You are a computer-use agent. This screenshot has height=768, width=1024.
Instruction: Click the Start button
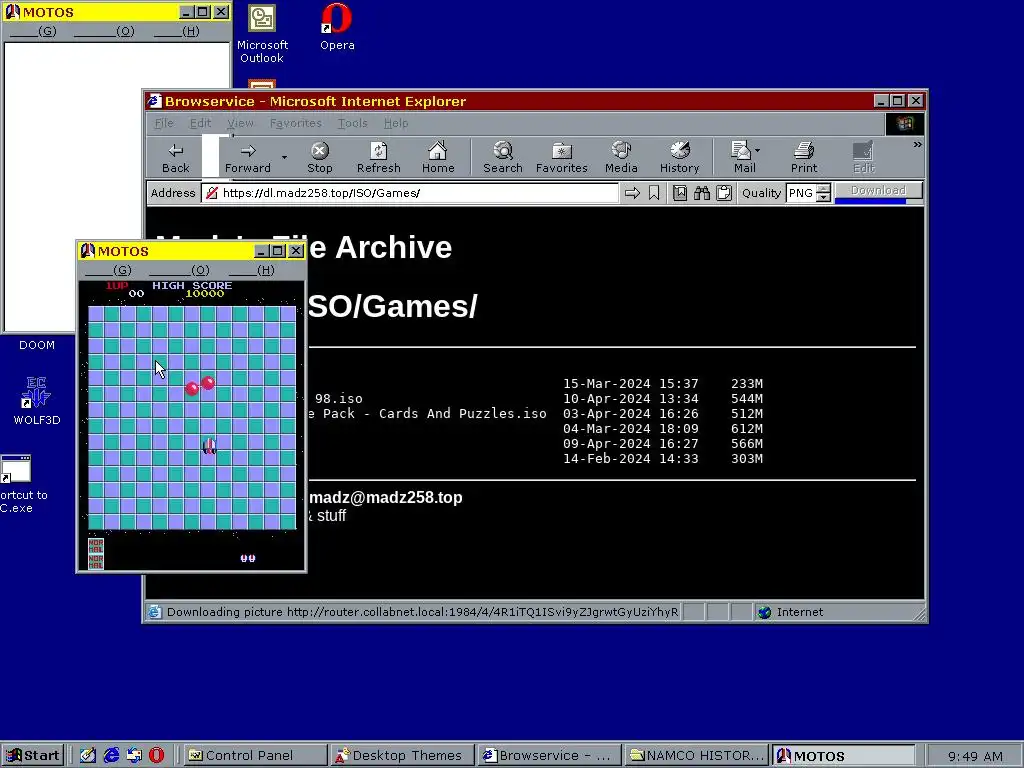(x=33, y=756)
